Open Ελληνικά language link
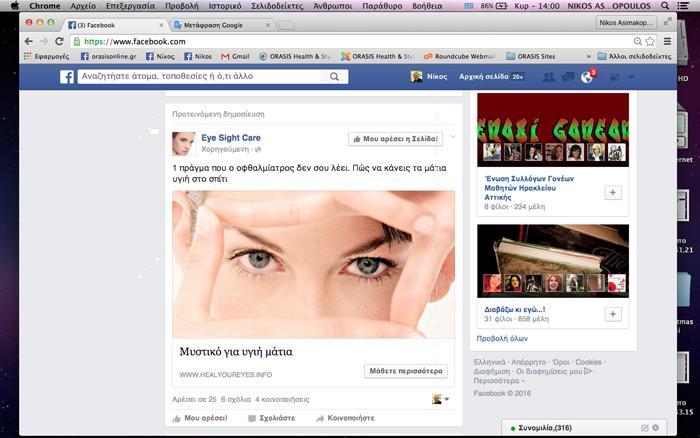Viewport: 700px width, 438px height. tap(490, 362)
